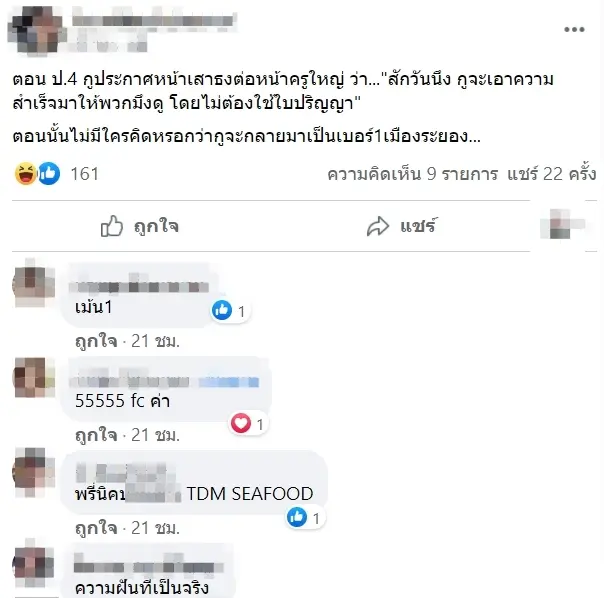Screen dimensions: 604x598
Task: Click the avatar beside ความฝันที่เป็นจริง comment
Action: (x=34, y=563)
